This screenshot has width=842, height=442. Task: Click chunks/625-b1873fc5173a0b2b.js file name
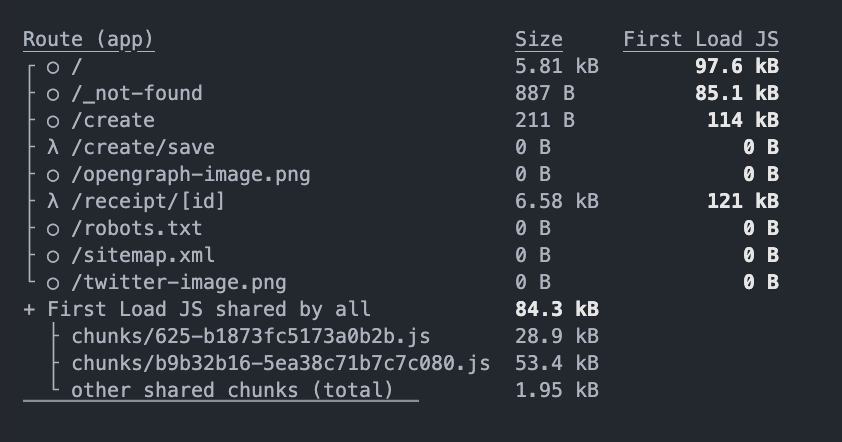251,336
